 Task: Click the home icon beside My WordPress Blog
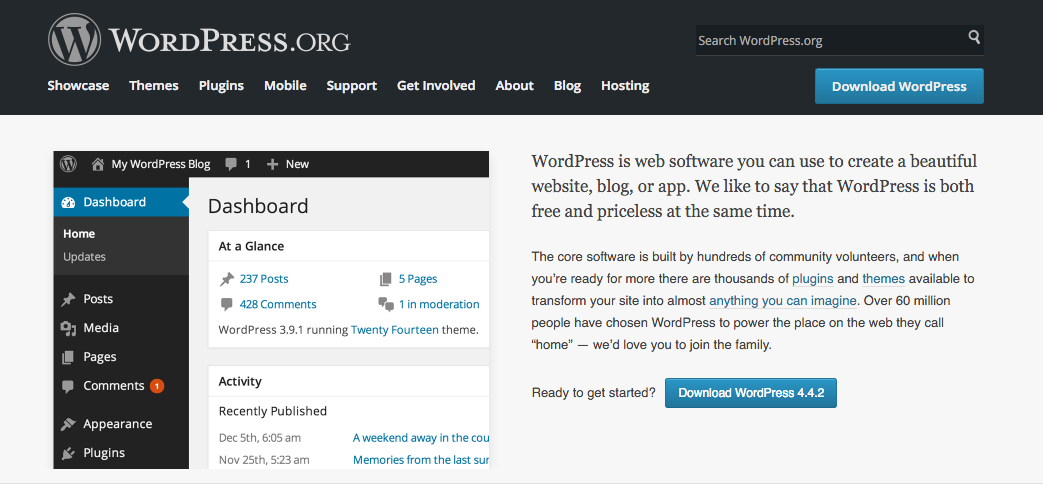tap(98, 164)
